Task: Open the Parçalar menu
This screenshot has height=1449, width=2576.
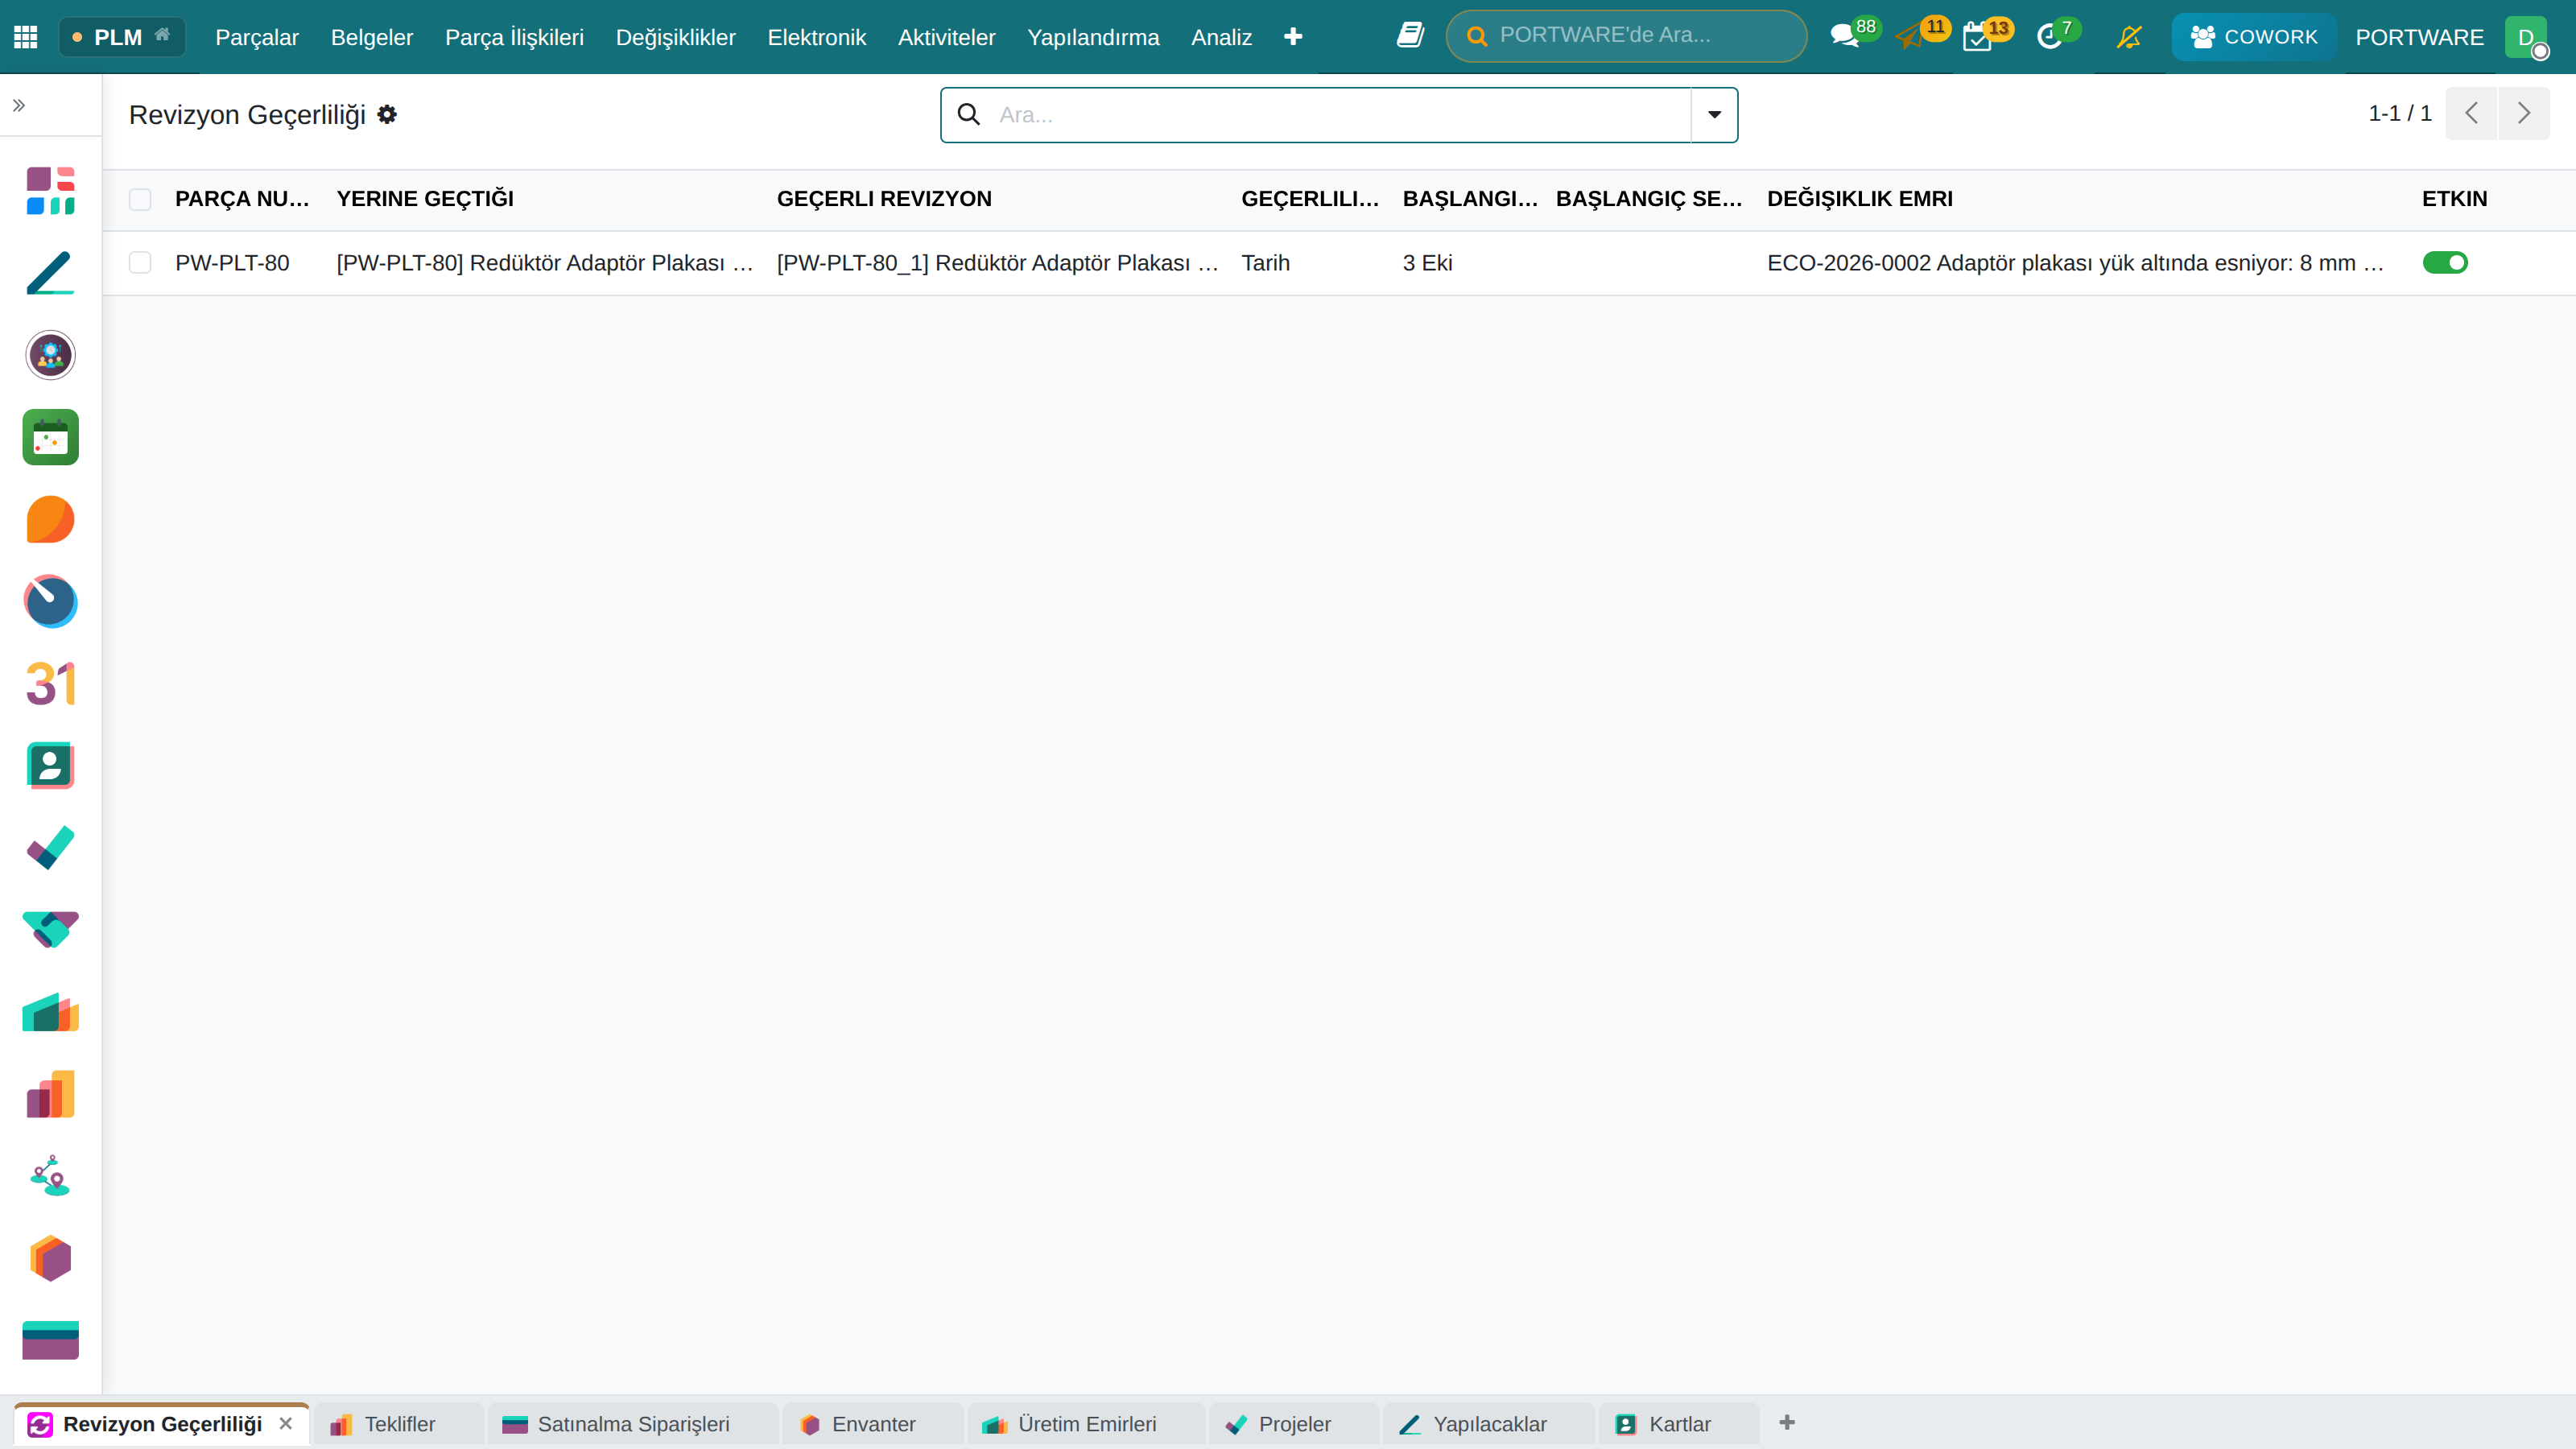Action: click(x=257, y=37)
